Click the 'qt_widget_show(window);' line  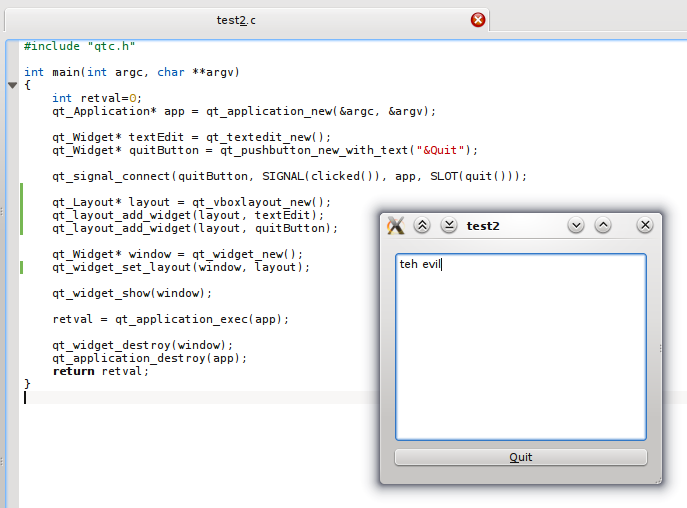[x=132, y=293]
